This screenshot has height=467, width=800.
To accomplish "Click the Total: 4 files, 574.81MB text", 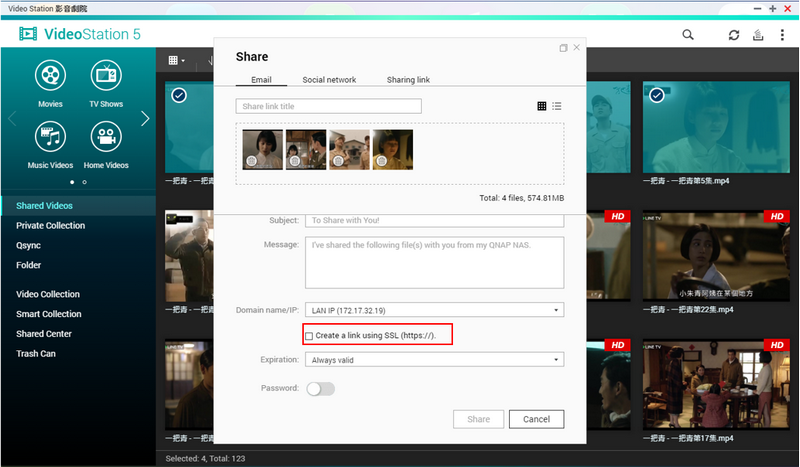I will (521, 198).
